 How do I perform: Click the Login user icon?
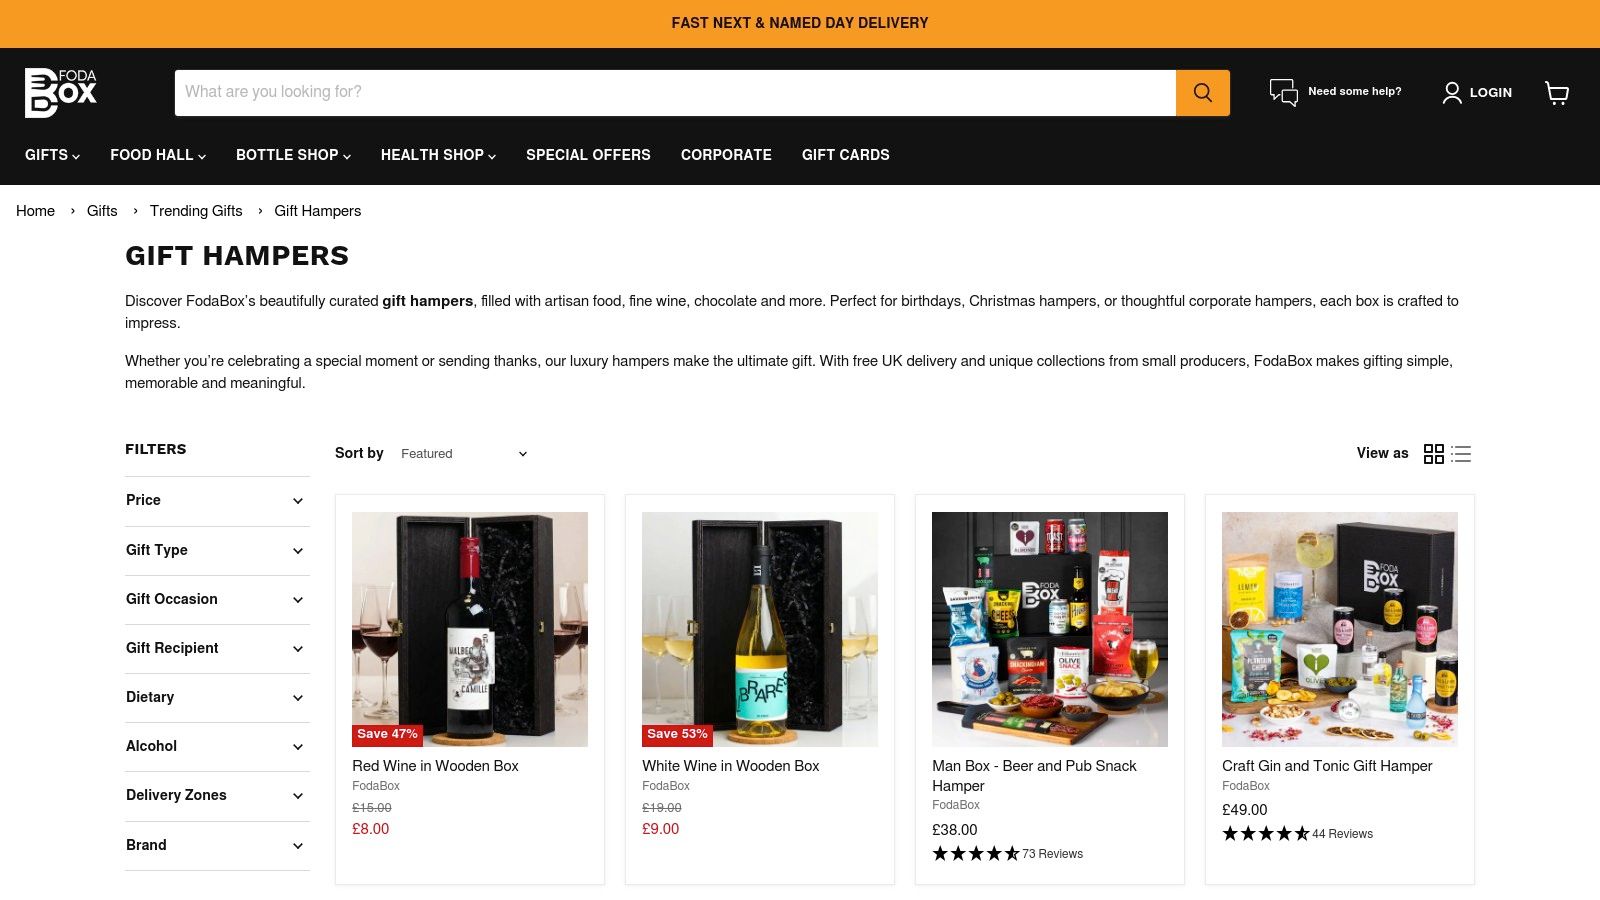coord(1452,93)
